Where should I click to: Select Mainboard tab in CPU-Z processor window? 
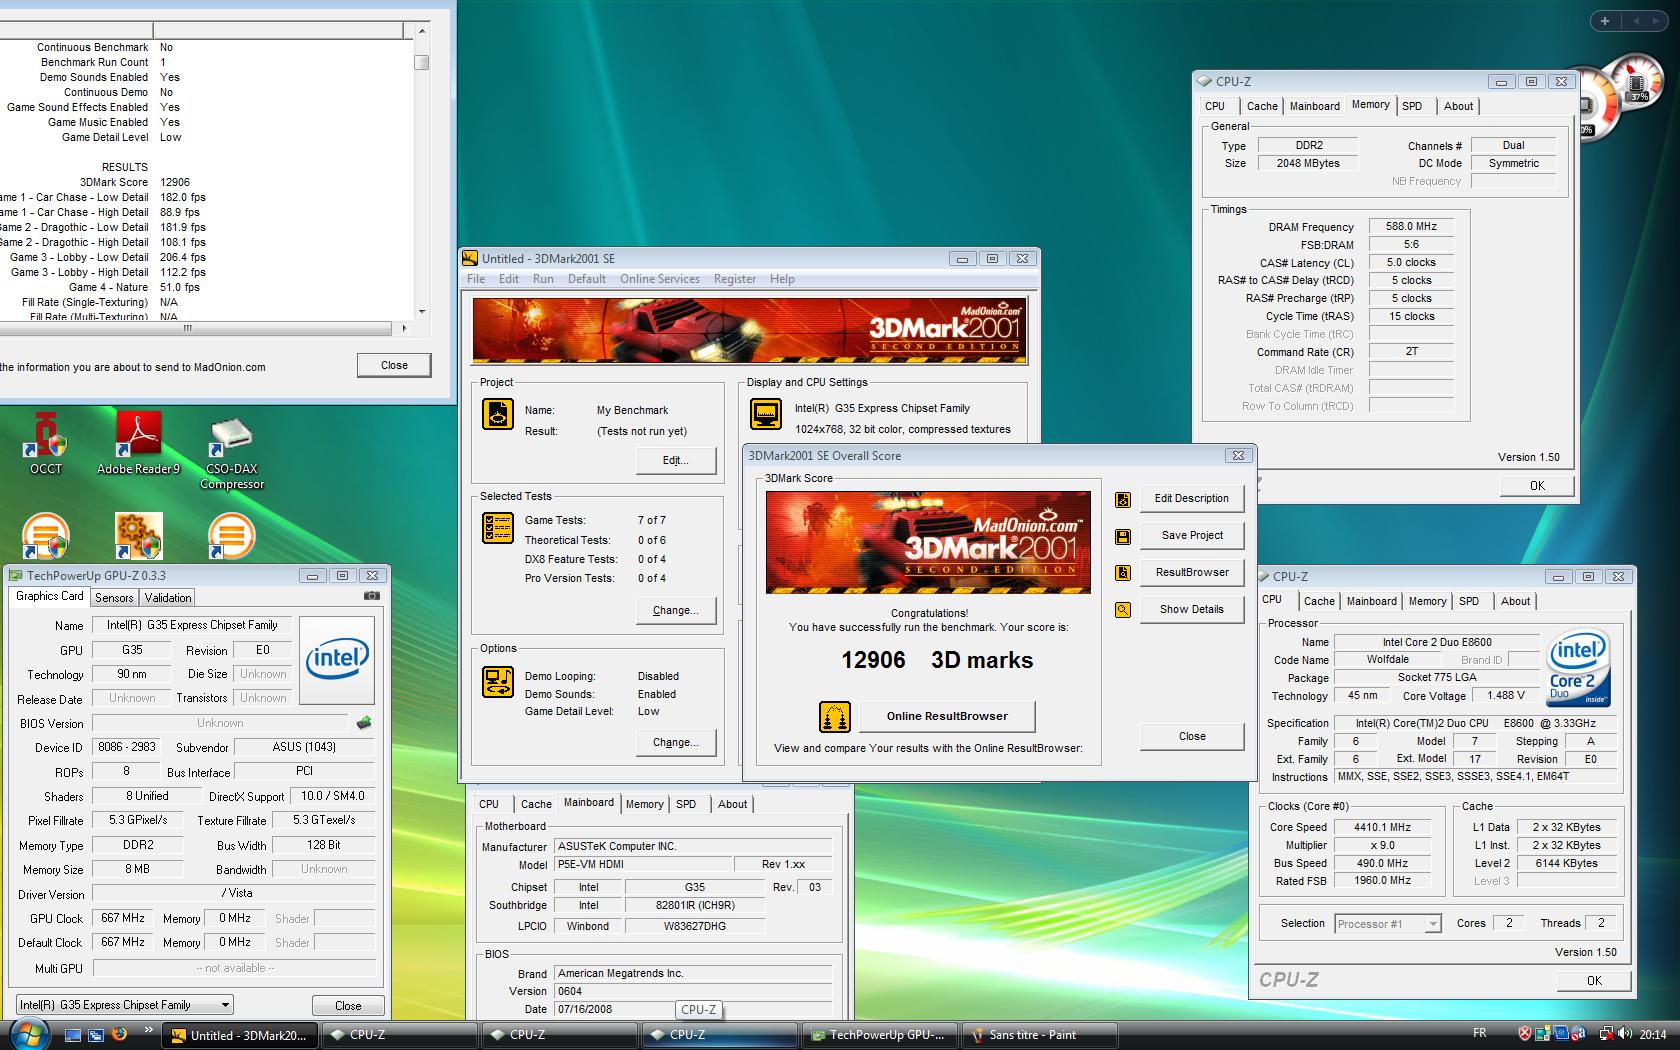click(x=1371, y=601)
